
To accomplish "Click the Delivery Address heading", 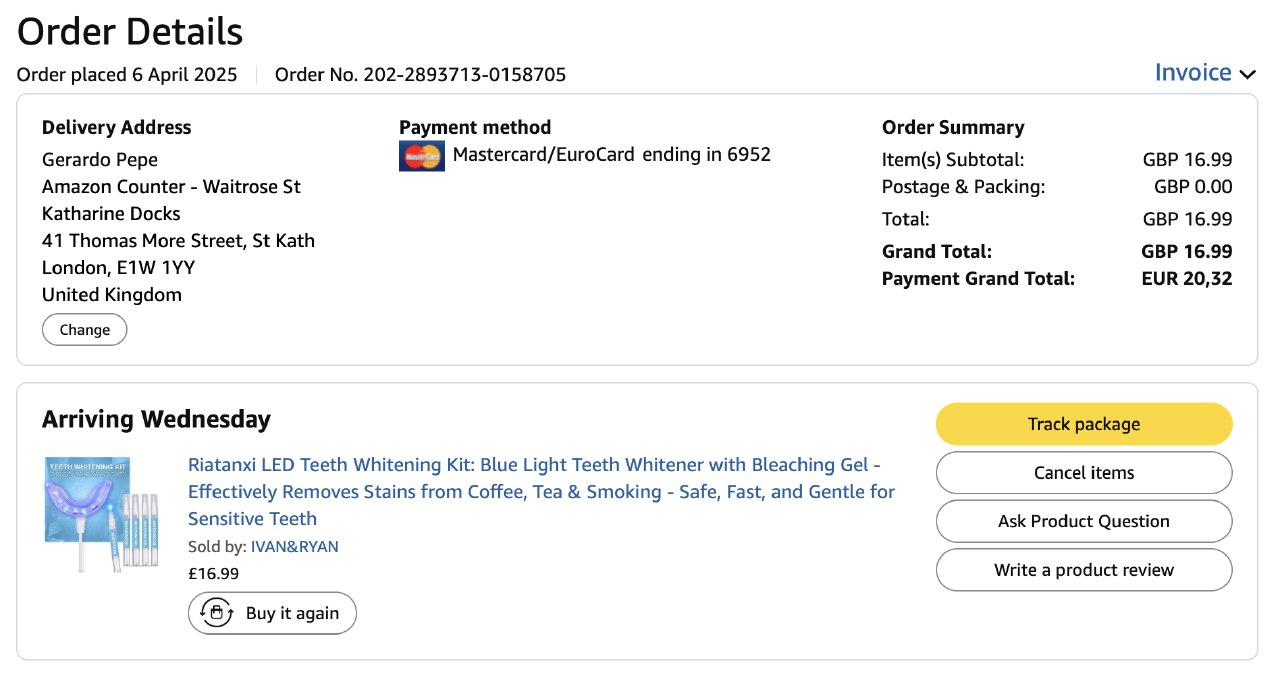I will pyautogui.click(x=116, y=128).
